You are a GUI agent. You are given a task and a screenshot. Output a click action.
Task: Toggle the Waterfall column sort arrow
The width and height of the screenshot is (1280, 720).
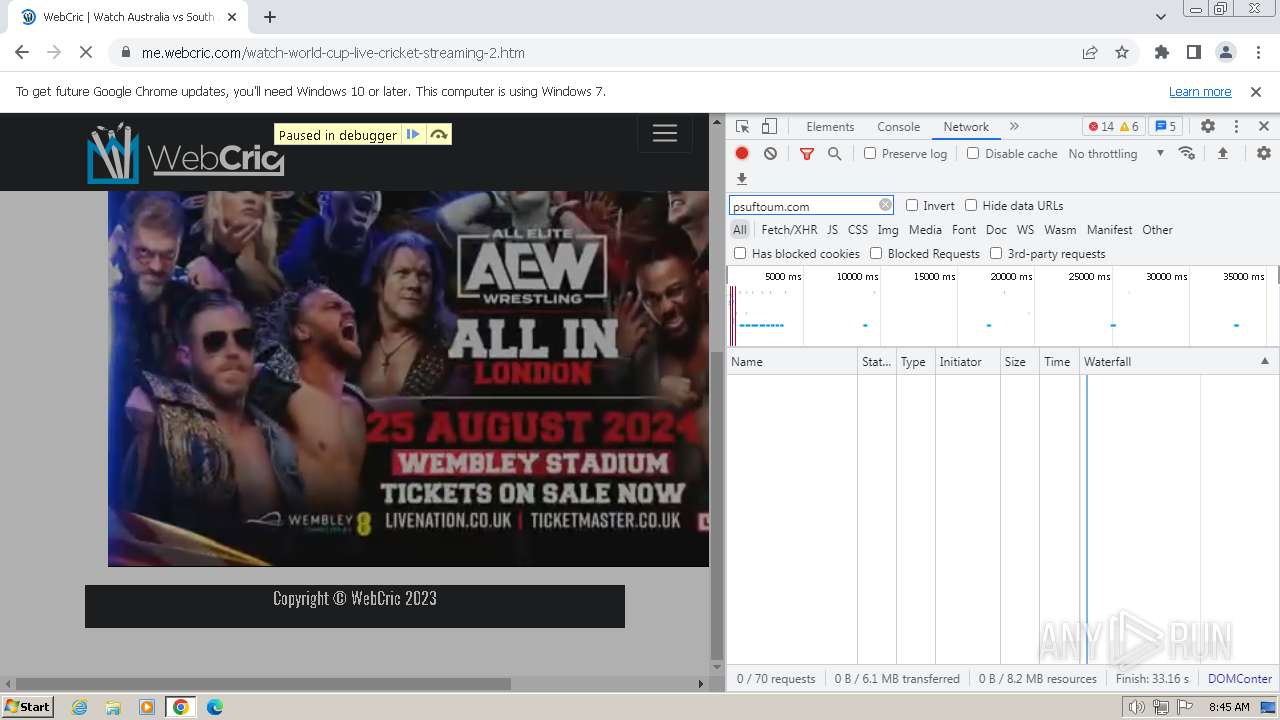tap(1264, 361)
